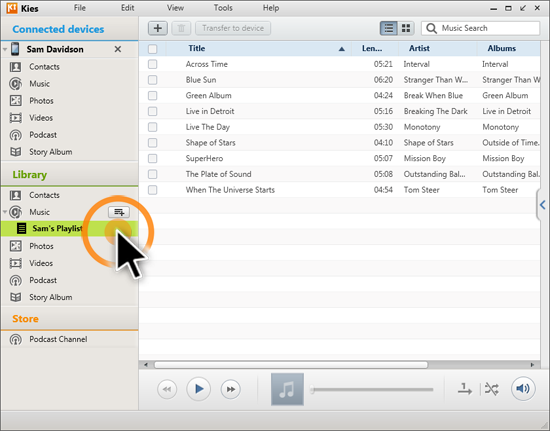Sort by Title column arrow

pyautogui.click(x=342, y=49)
